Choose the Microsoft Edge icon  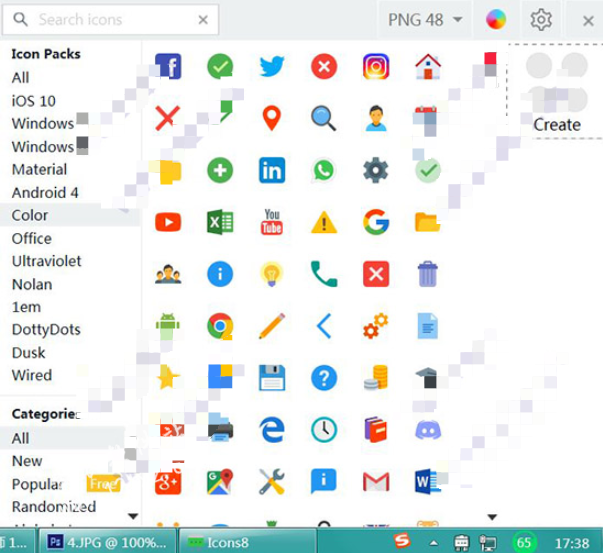[272, 430]
